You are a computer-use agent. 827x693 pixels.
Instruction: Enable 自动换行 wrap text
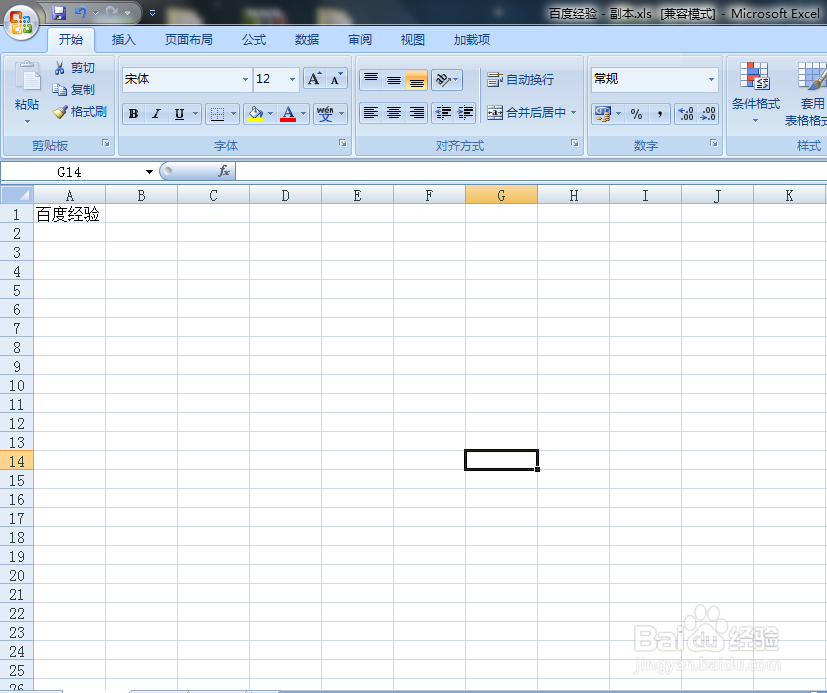(520, 80)
